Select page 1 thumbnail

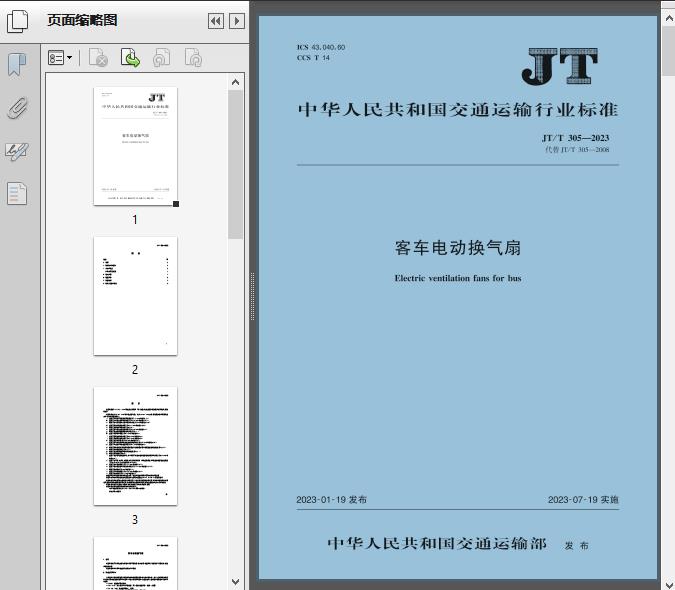coord(135,146)
